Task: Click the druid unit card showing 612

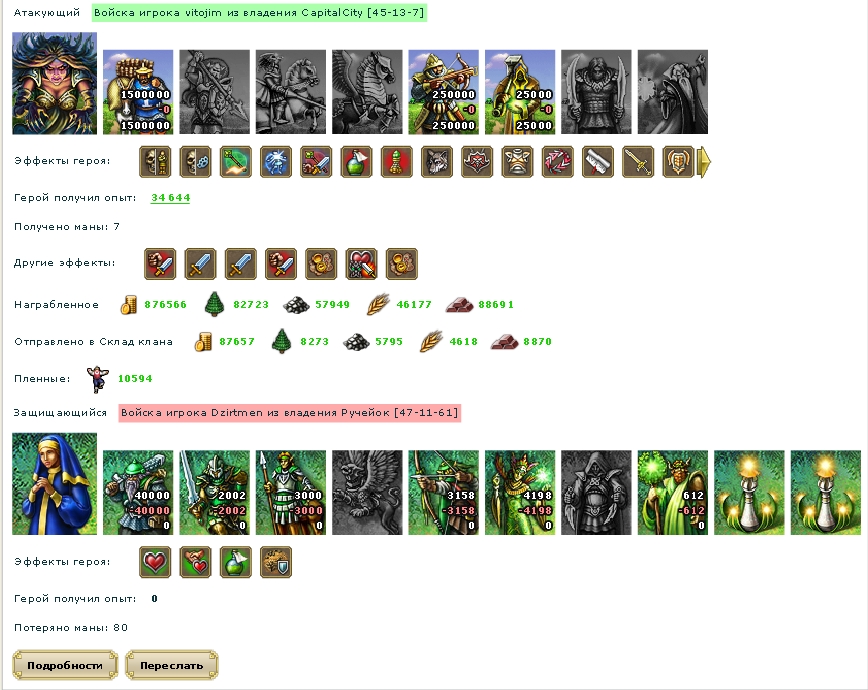Action: coord(673,493)
